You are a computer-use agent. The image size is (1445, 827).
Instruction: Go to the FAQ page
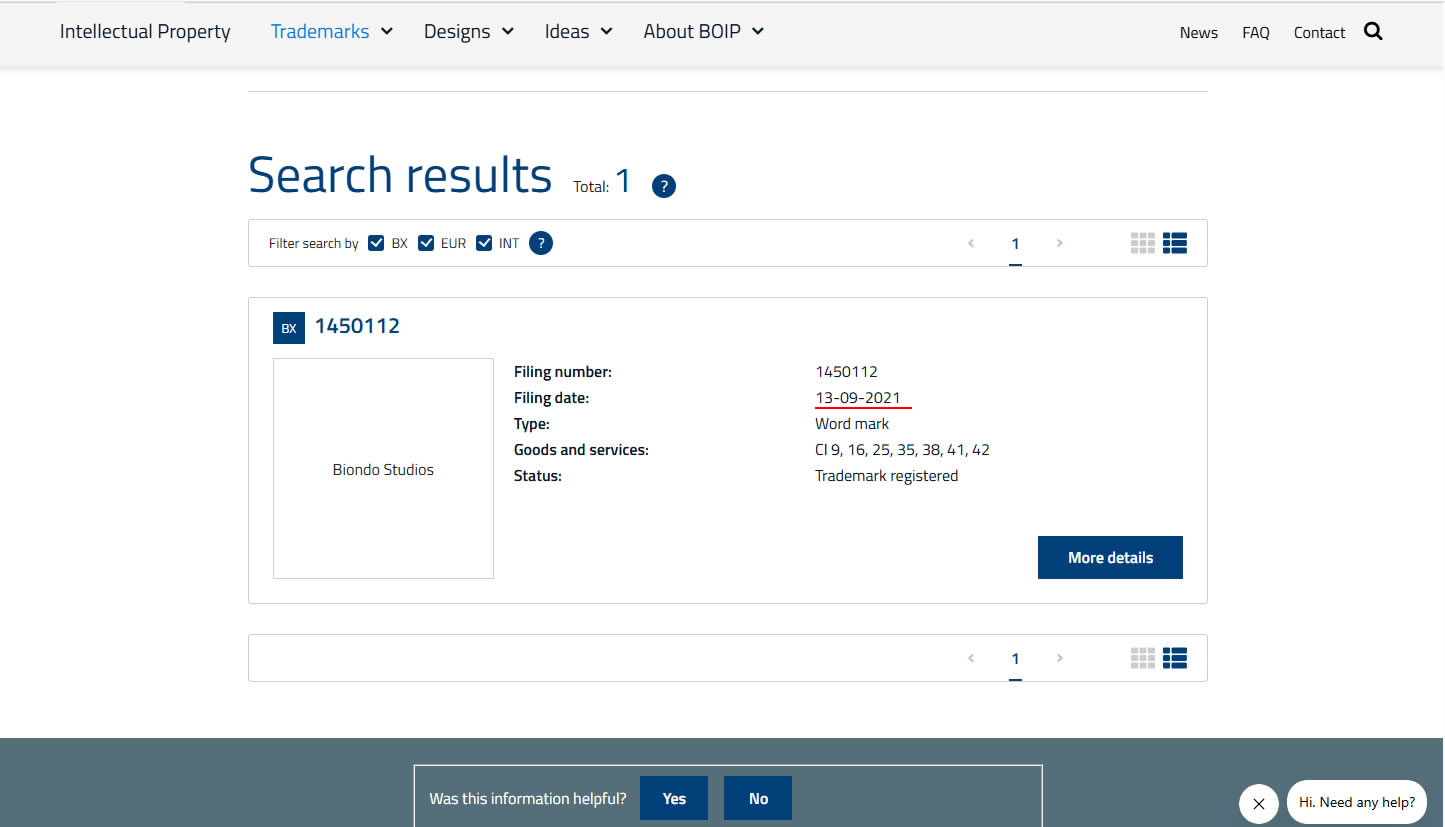coord(1255,33)
